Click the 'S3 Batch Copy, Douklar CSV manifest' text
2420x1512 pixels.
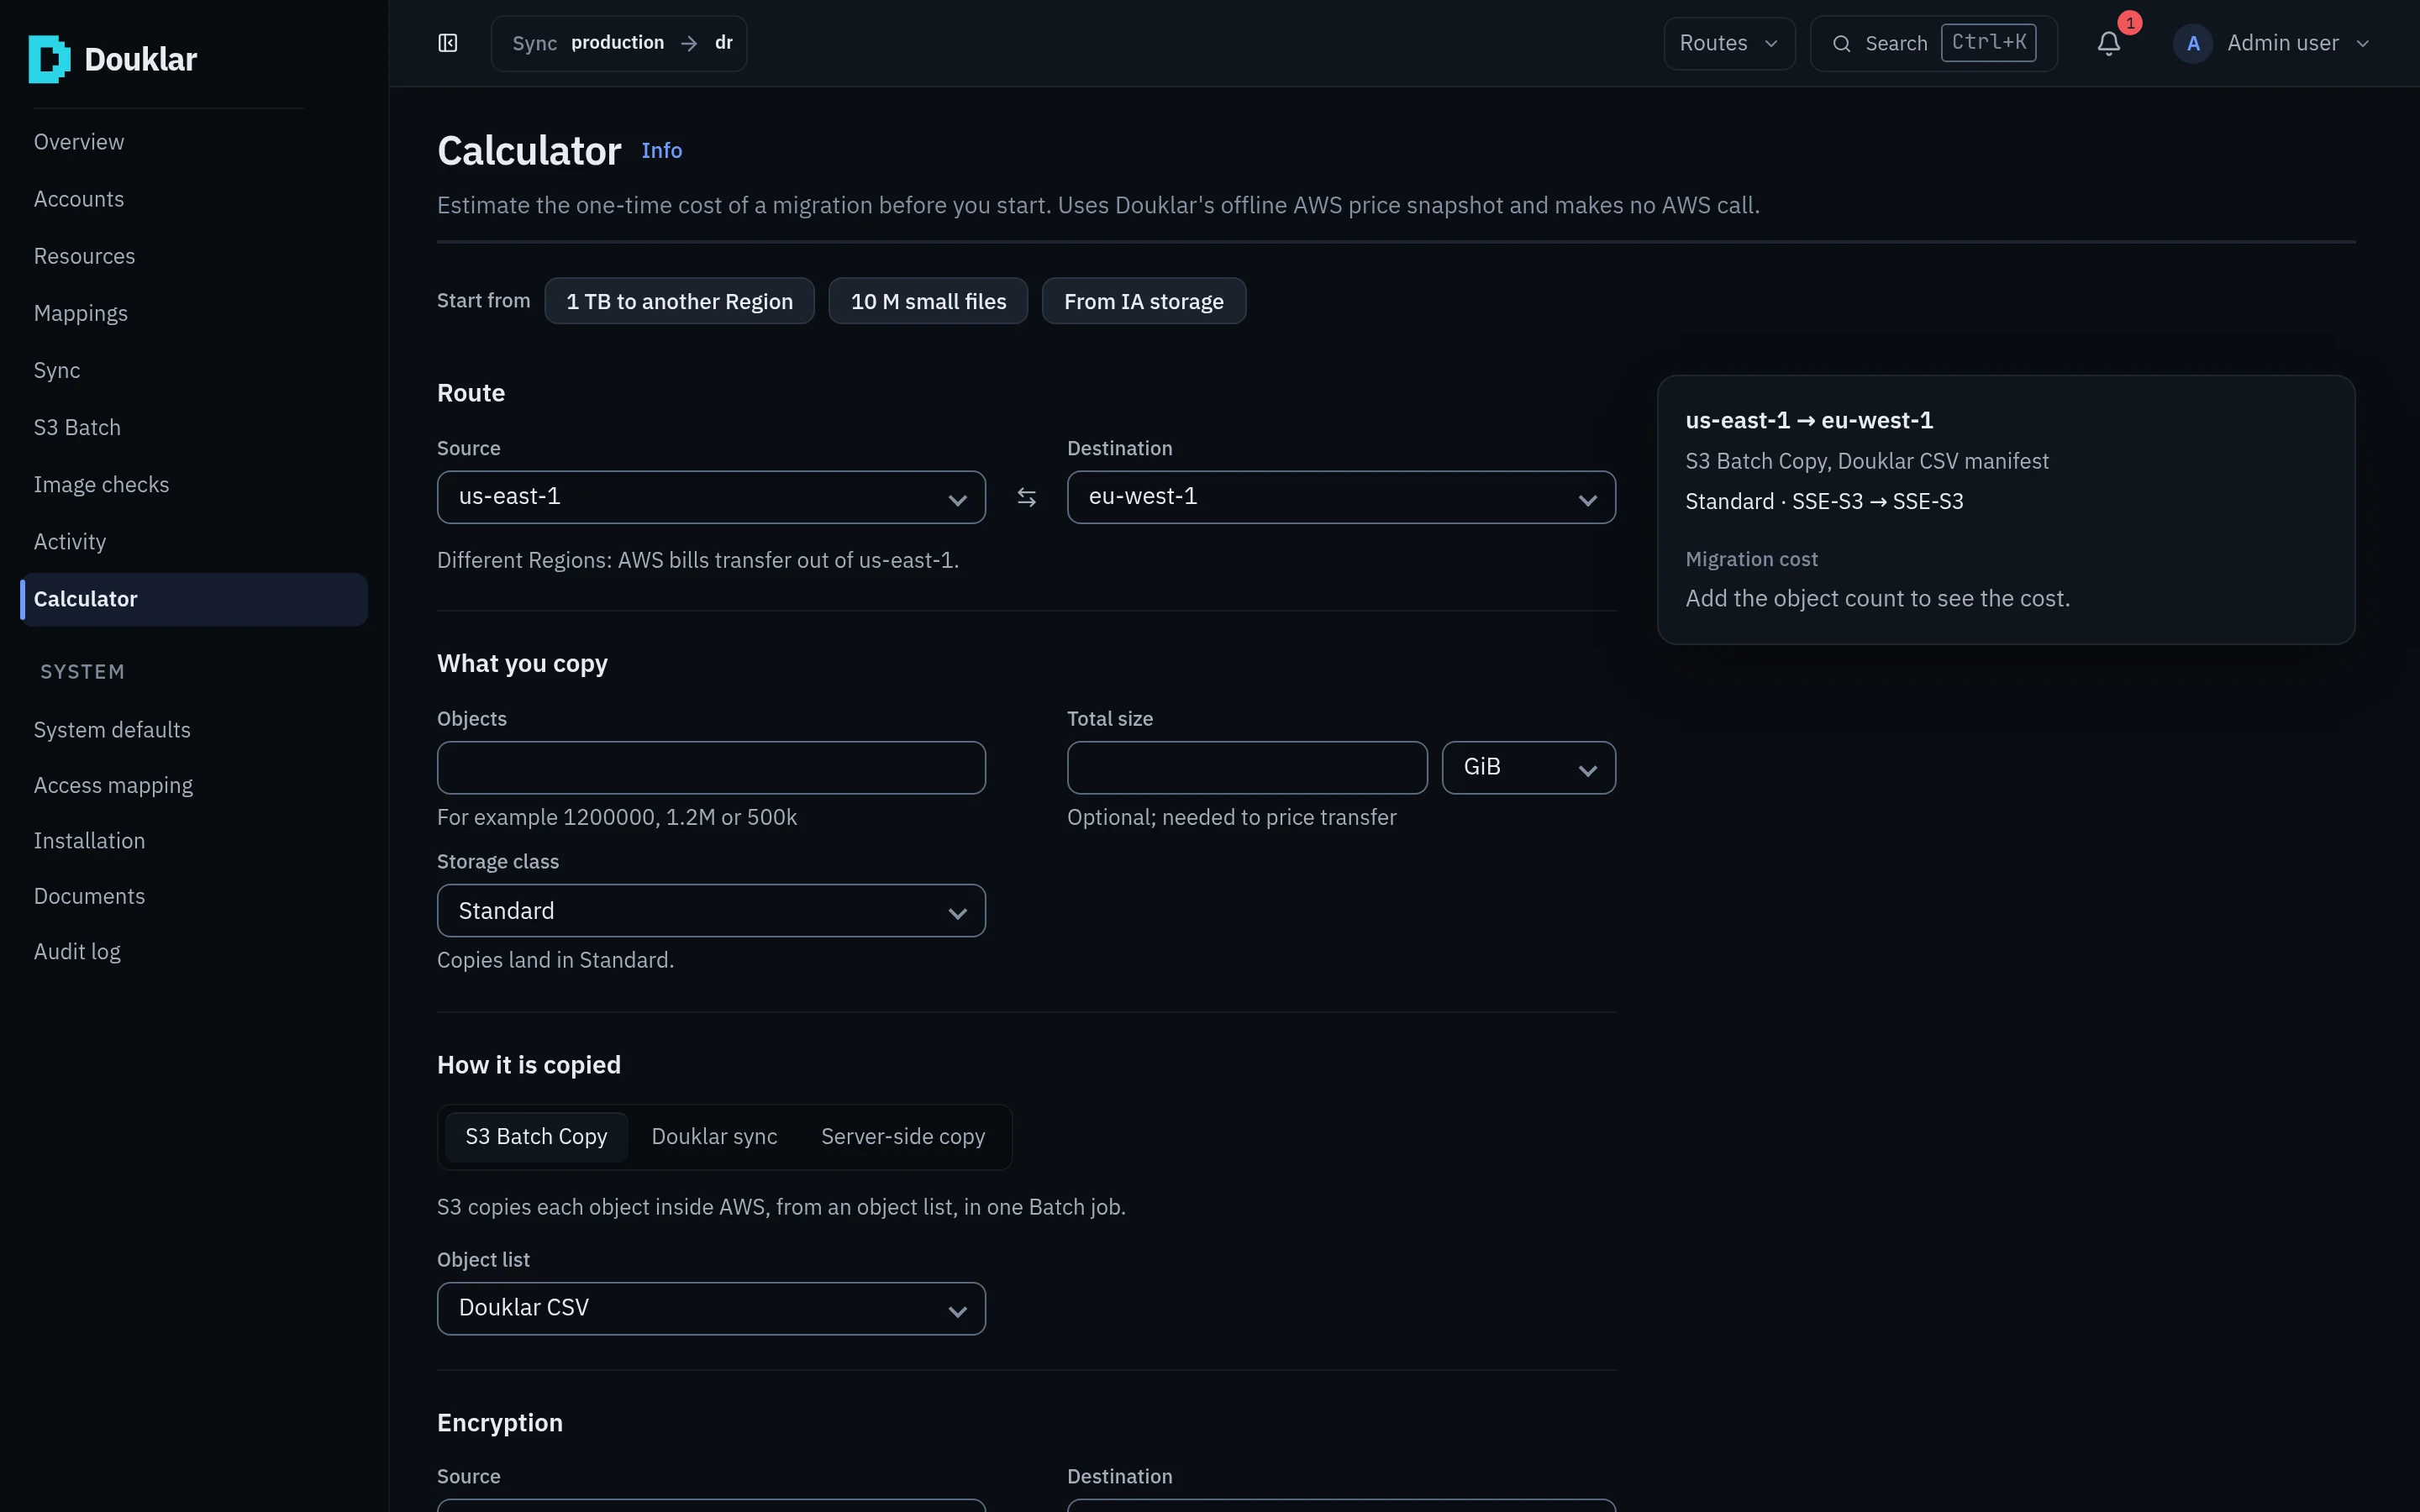click(x=1867, y=461)
